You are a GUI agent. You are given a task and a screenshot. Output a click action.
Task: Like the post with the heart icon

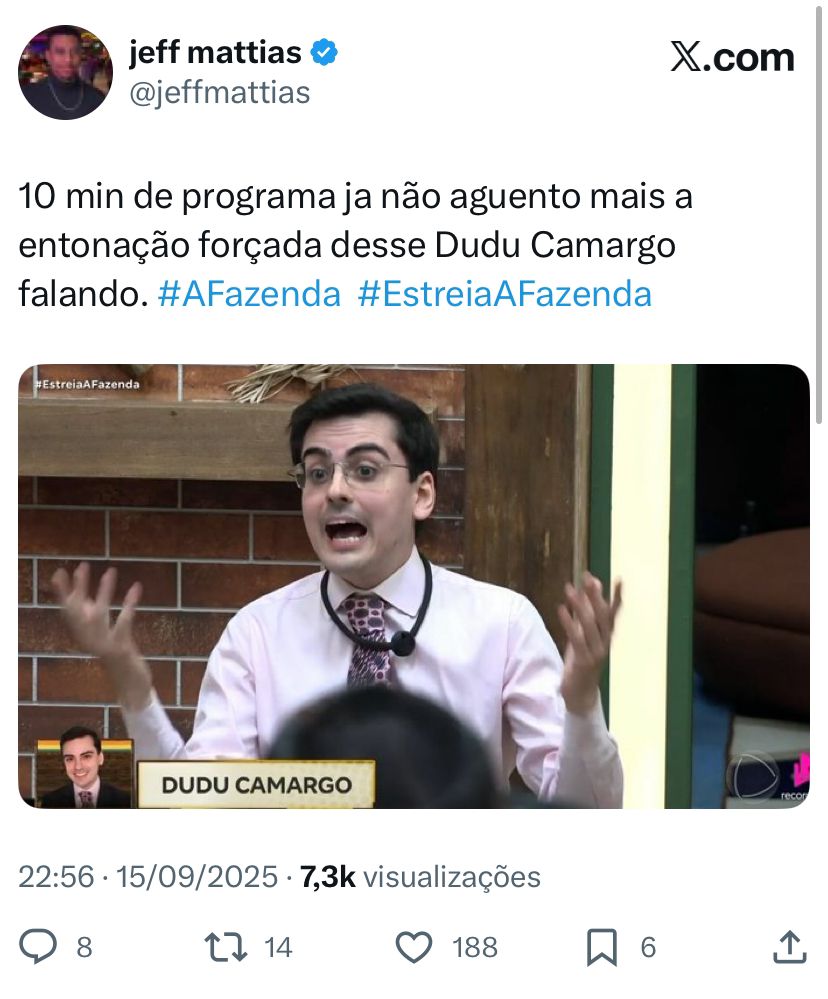(x=414, y=947)
